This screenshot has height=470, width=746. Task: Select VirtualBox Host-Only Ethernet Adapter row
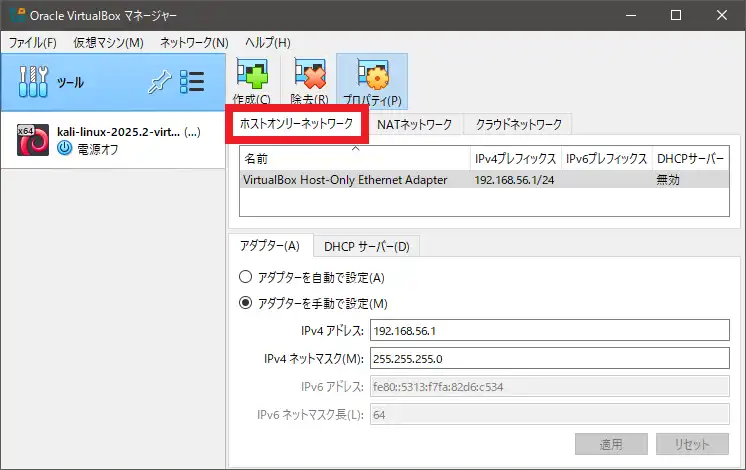(x=484, y=179)
